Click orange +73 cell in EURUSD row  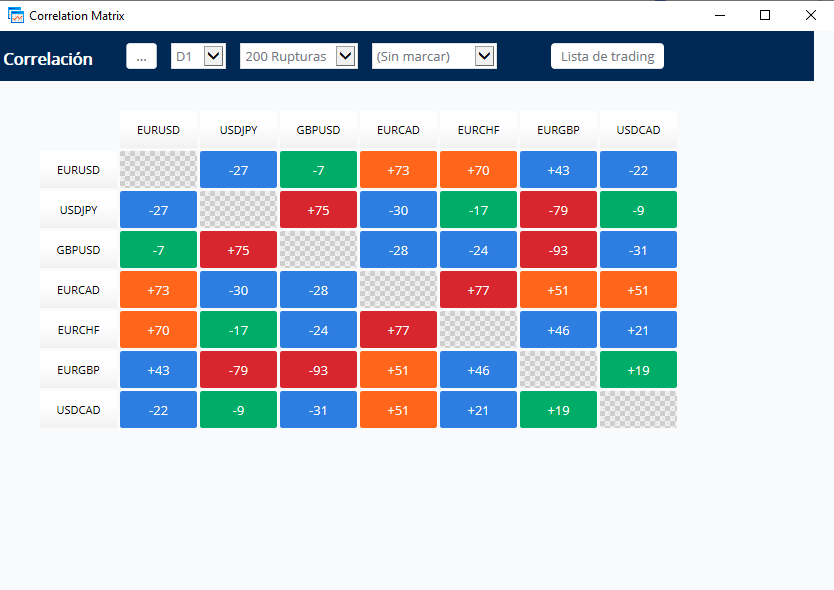[x=398, y=170]
